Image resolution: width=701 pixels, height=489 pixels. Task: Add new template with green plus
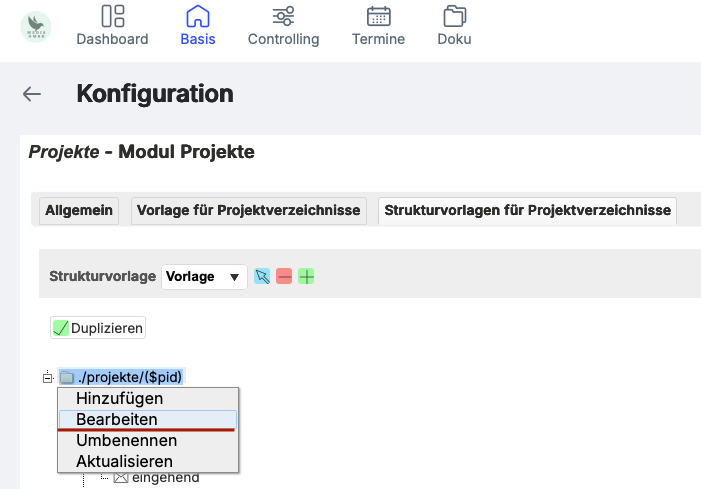coord(306,276)
